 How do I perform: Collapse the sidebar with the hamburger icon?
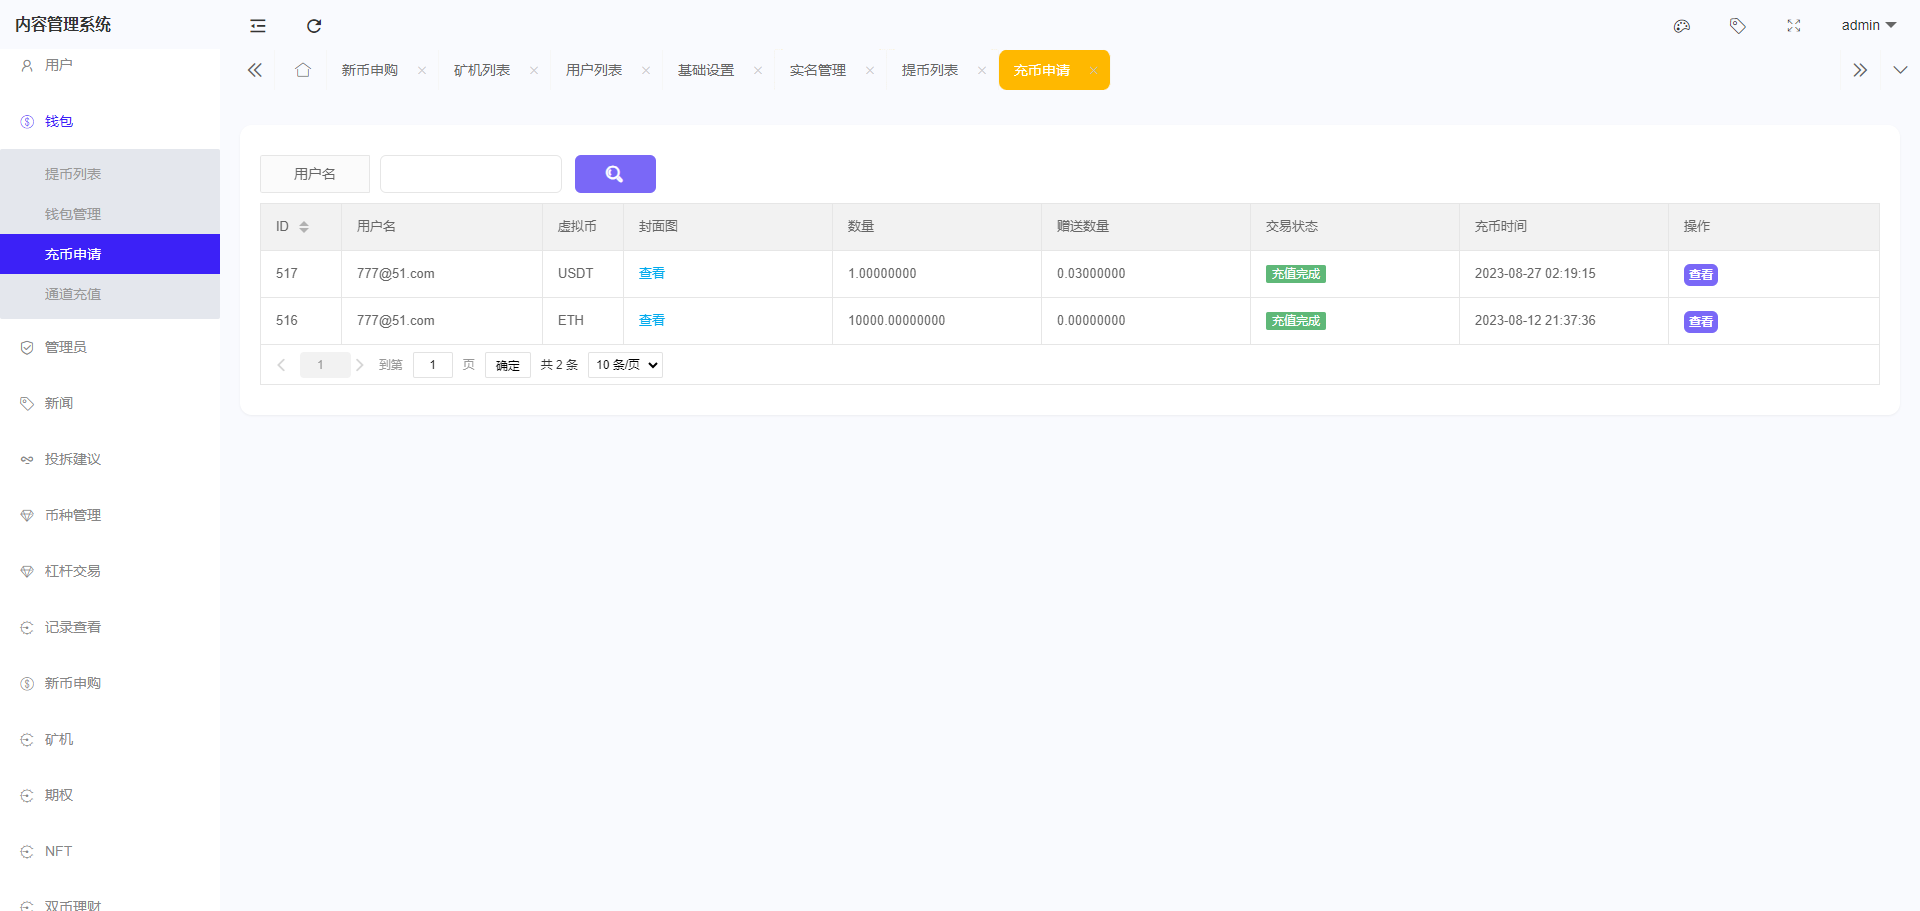257,25
